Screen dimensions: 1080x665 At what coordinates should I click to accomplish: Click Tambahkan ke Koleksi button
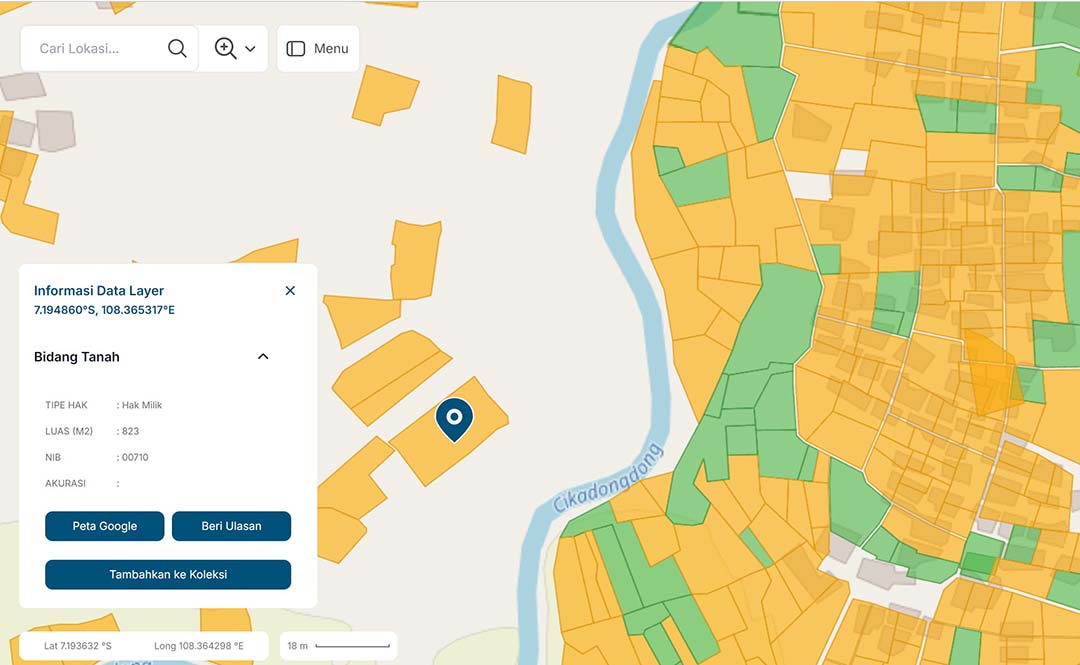(168, 574)
